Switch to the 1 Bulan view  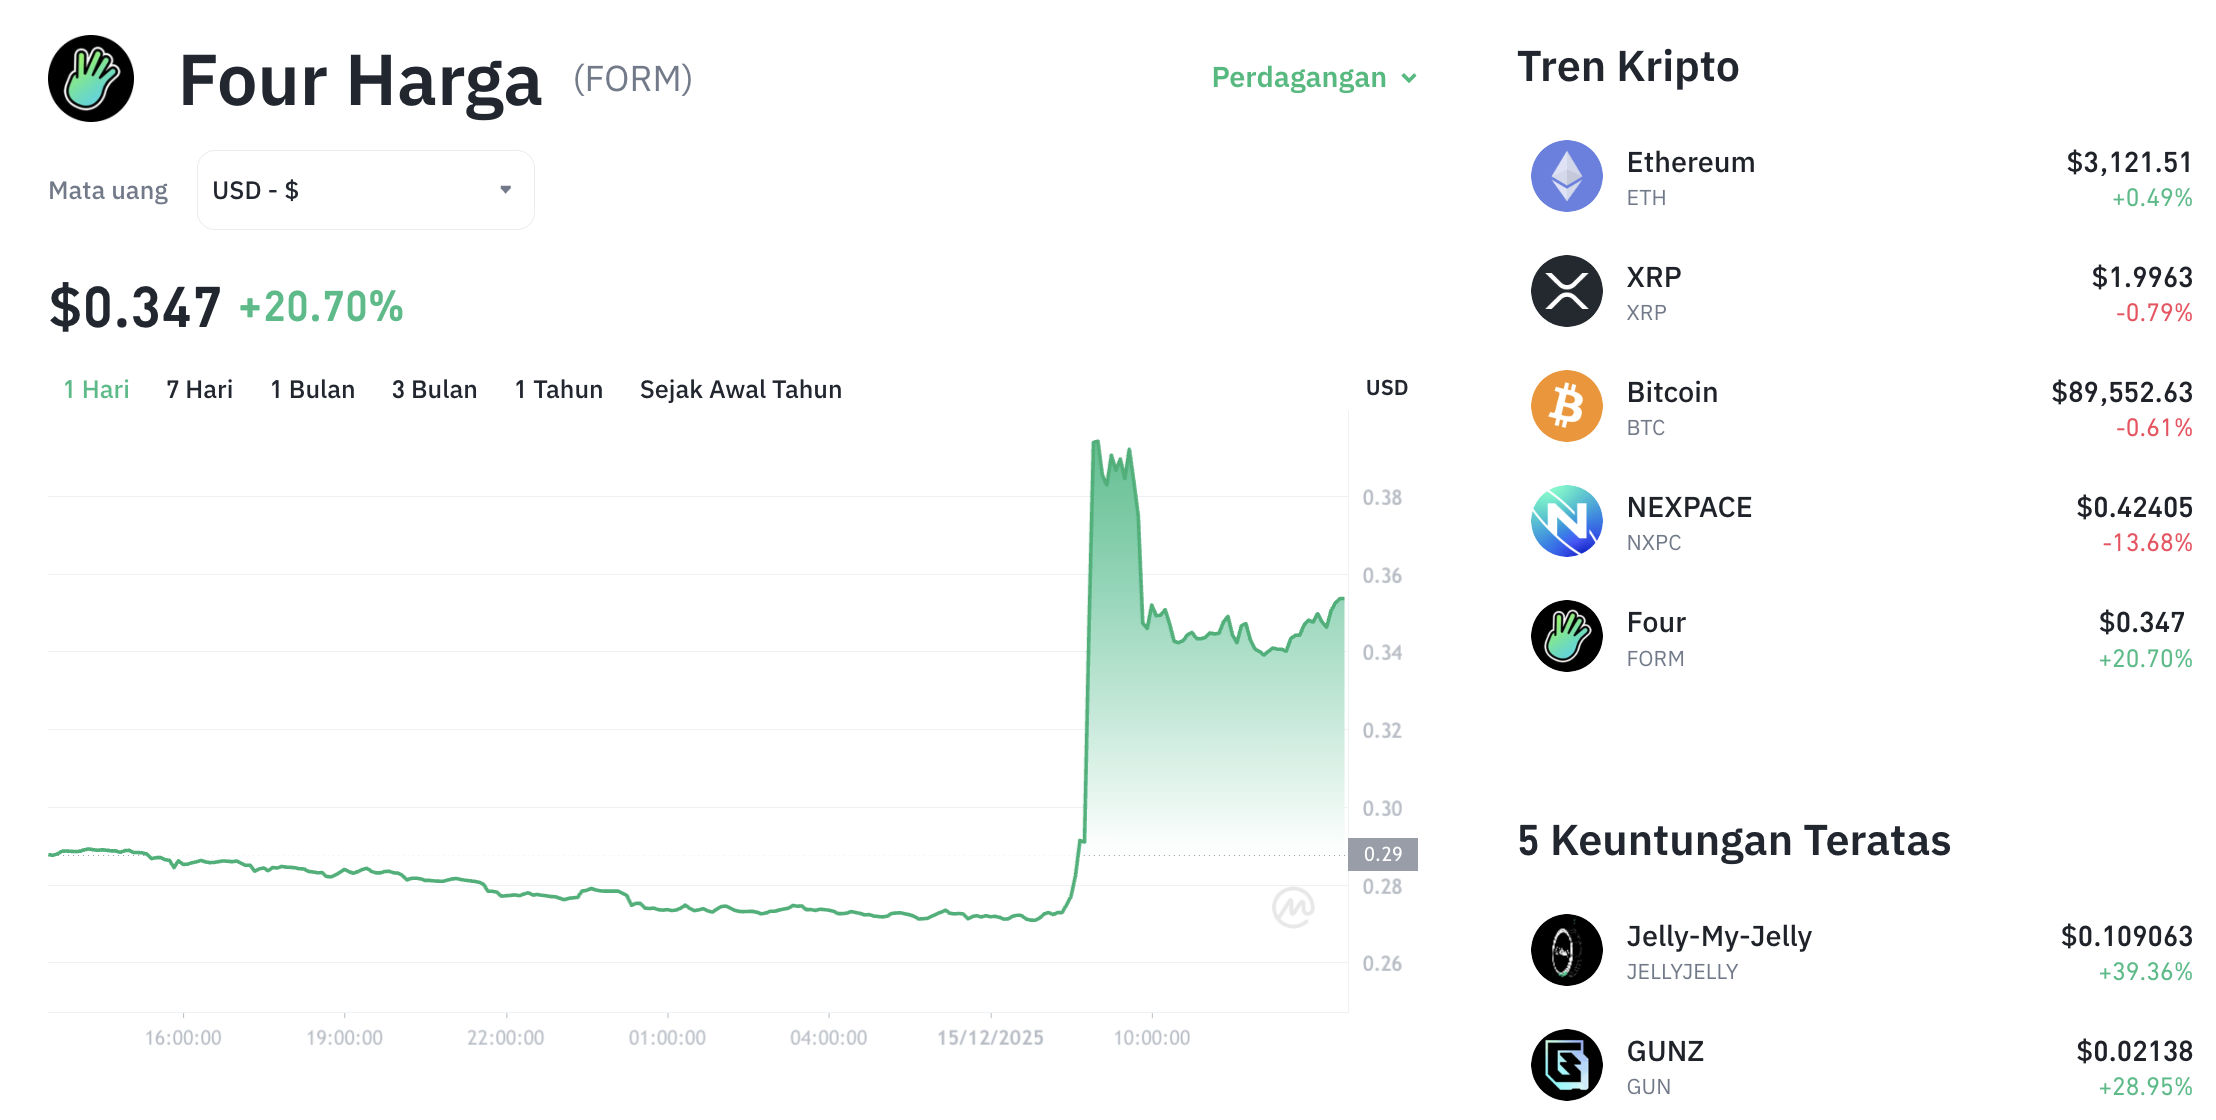pyautogui.click(x=313, y=390)
